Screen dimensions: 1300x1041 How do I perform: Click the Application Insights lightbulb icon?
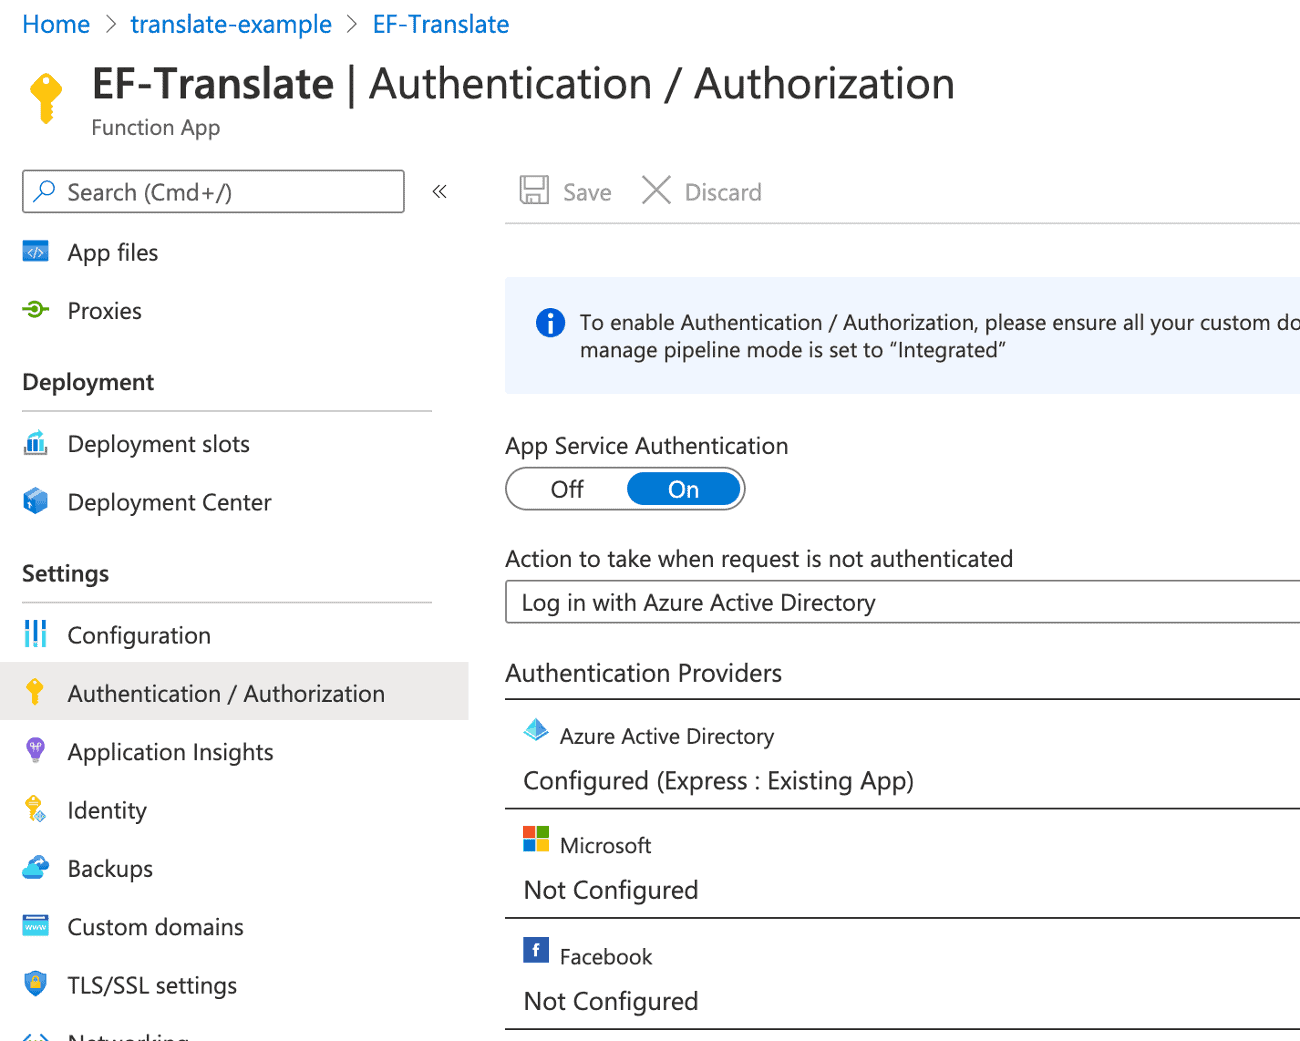(35, 751)
